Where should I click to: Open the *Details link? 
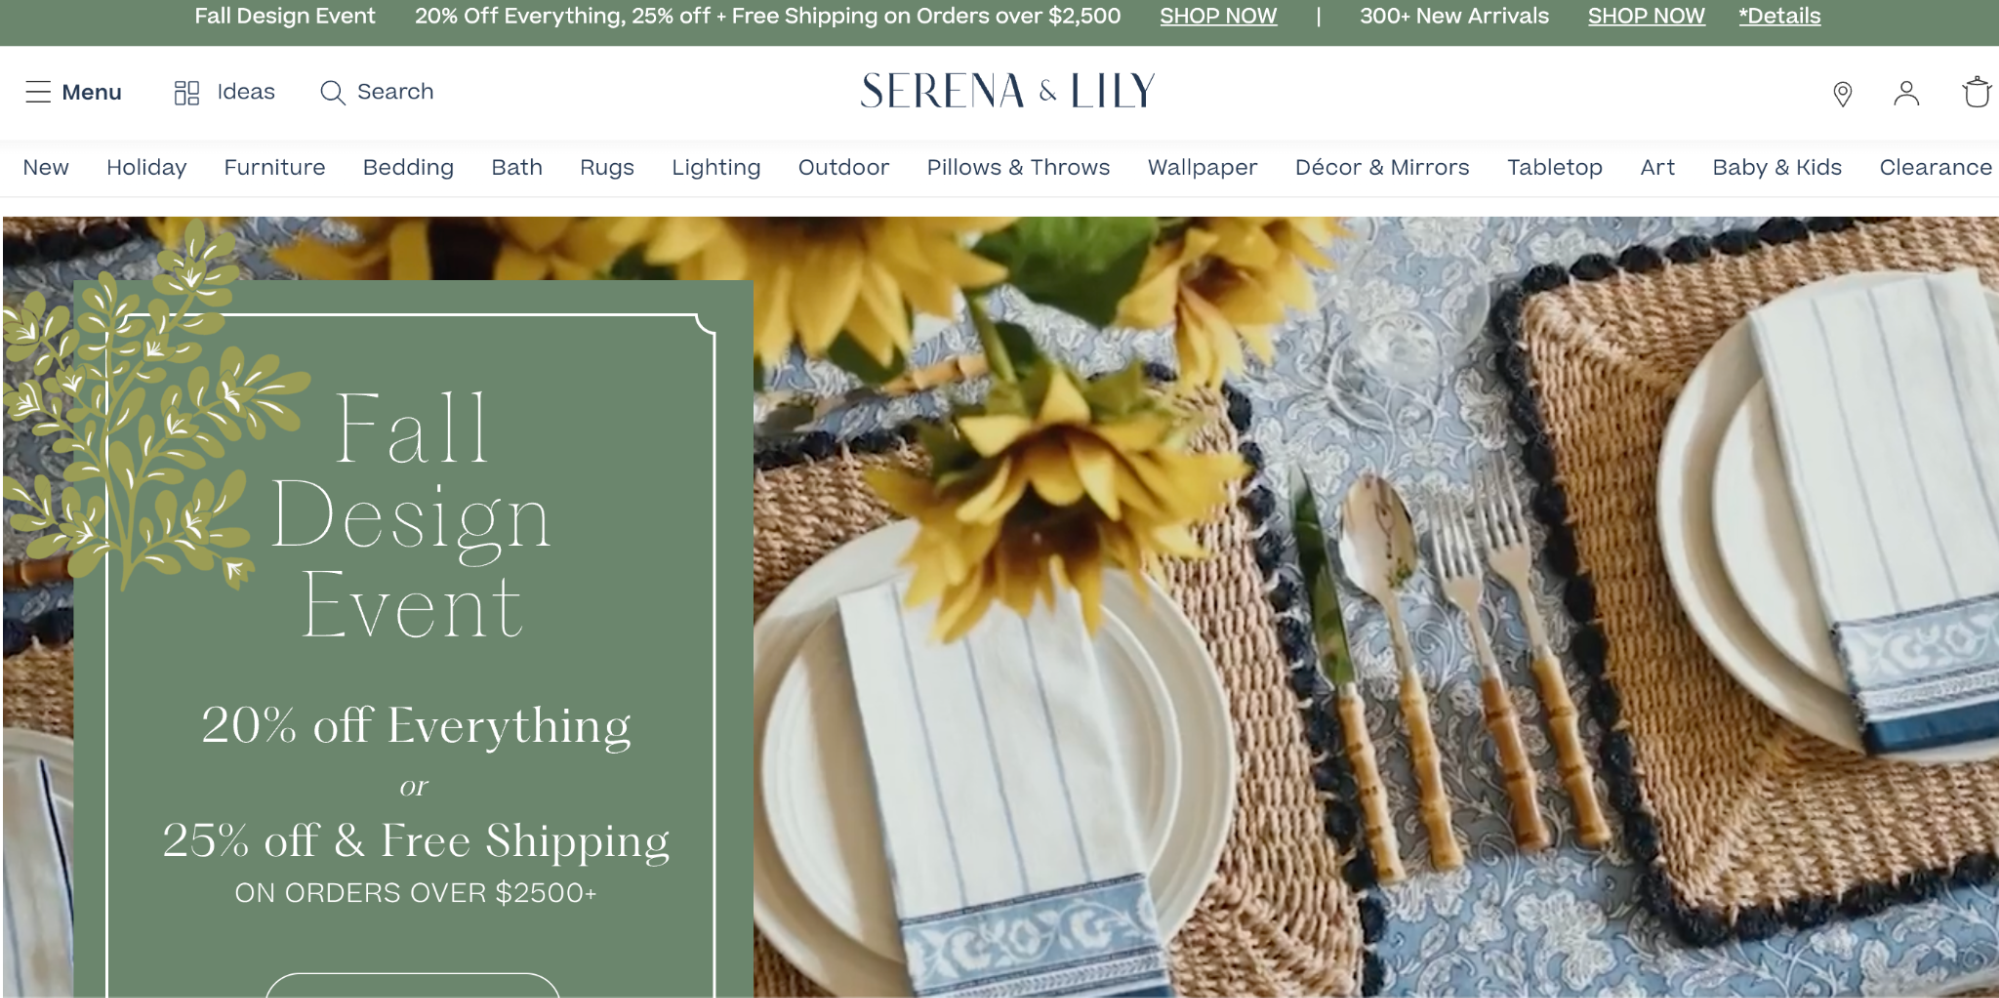[1779, 16]
